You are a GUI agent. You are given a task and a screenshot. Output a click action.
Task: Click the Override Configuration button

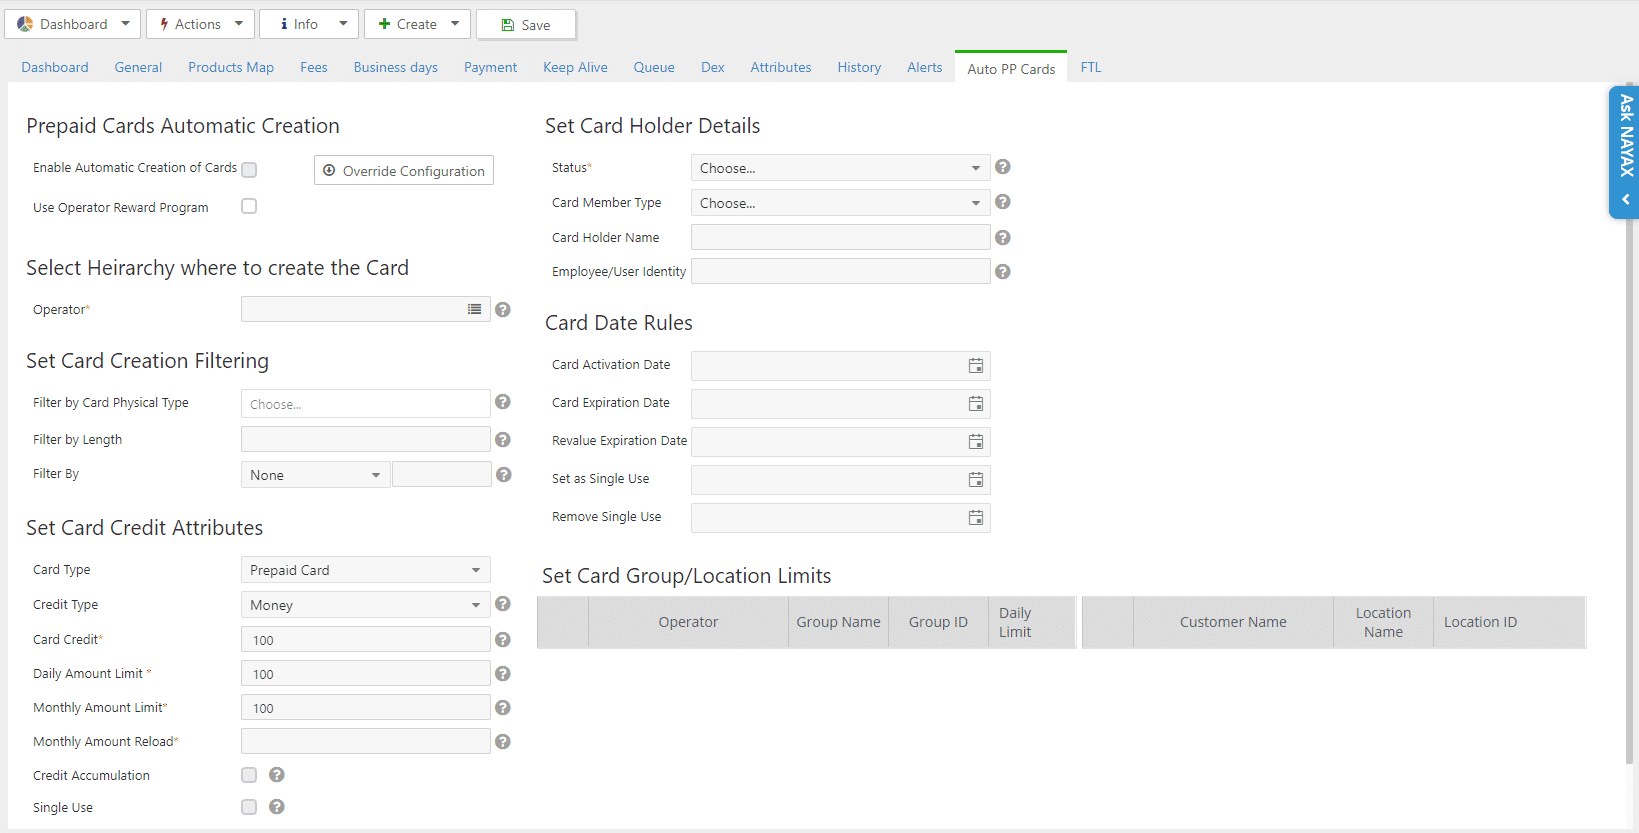pos(404,170)
